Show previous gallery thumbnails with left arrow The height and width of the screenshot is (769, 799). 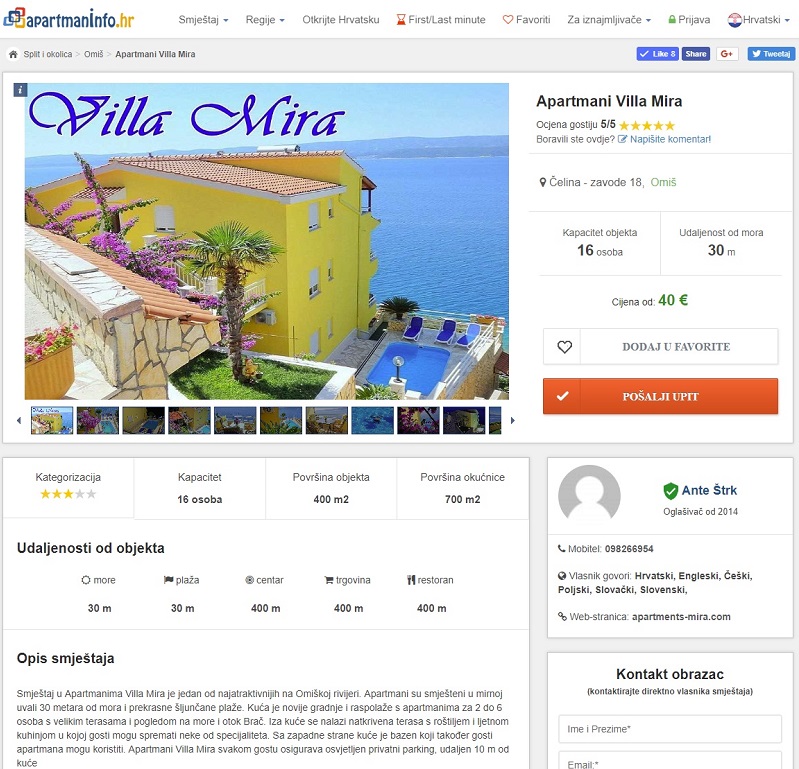[x=19, y=420]
